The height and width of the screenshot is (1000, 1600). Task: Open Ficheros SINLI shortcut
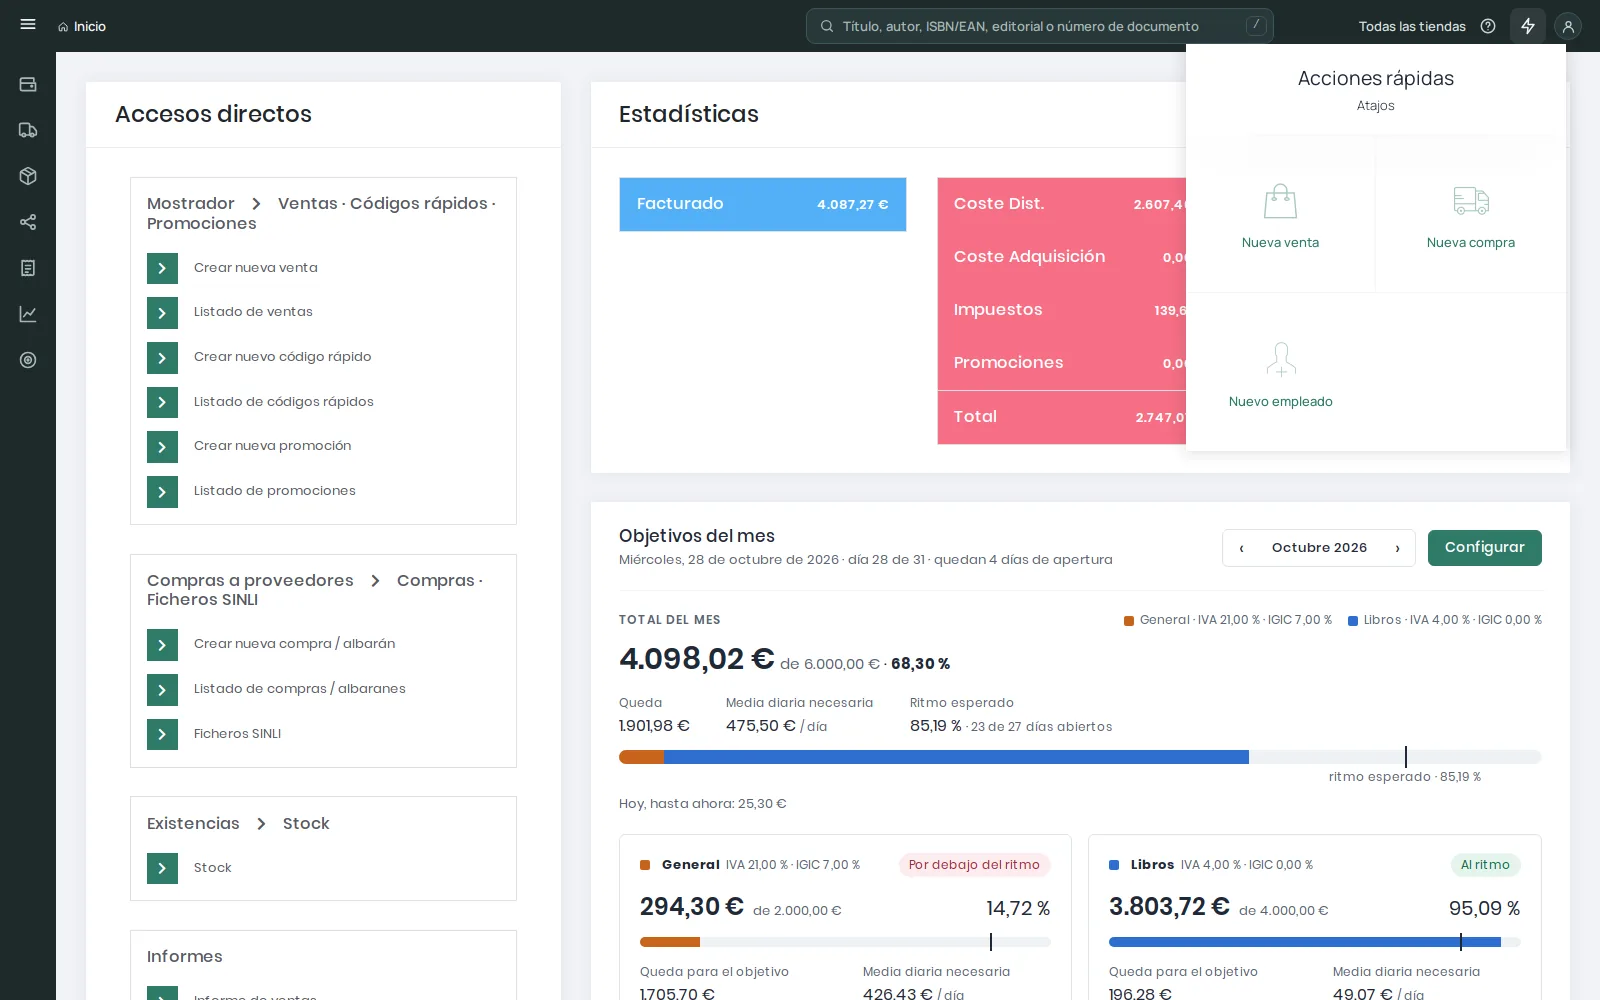click(x=237, y=734)
